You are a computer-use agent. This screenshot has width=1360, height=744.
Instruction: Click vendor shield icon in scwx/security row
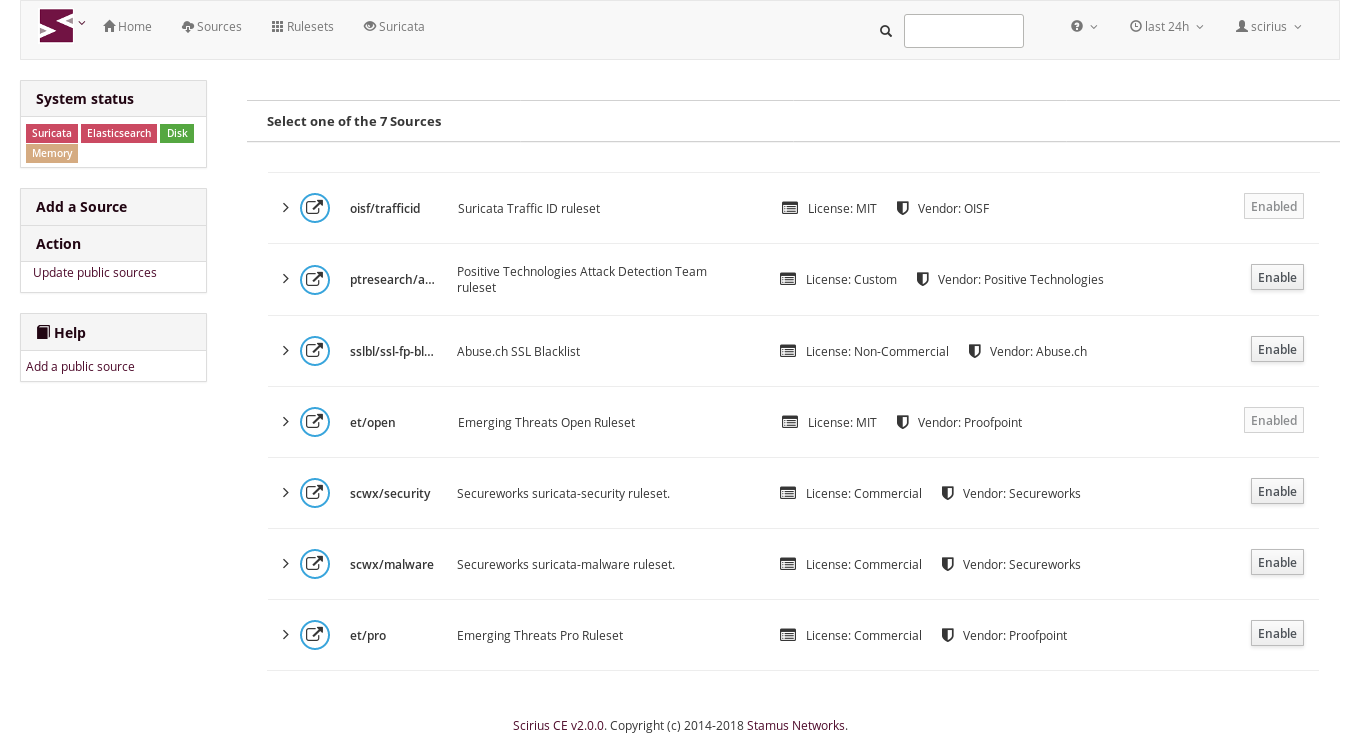point(948,493)
